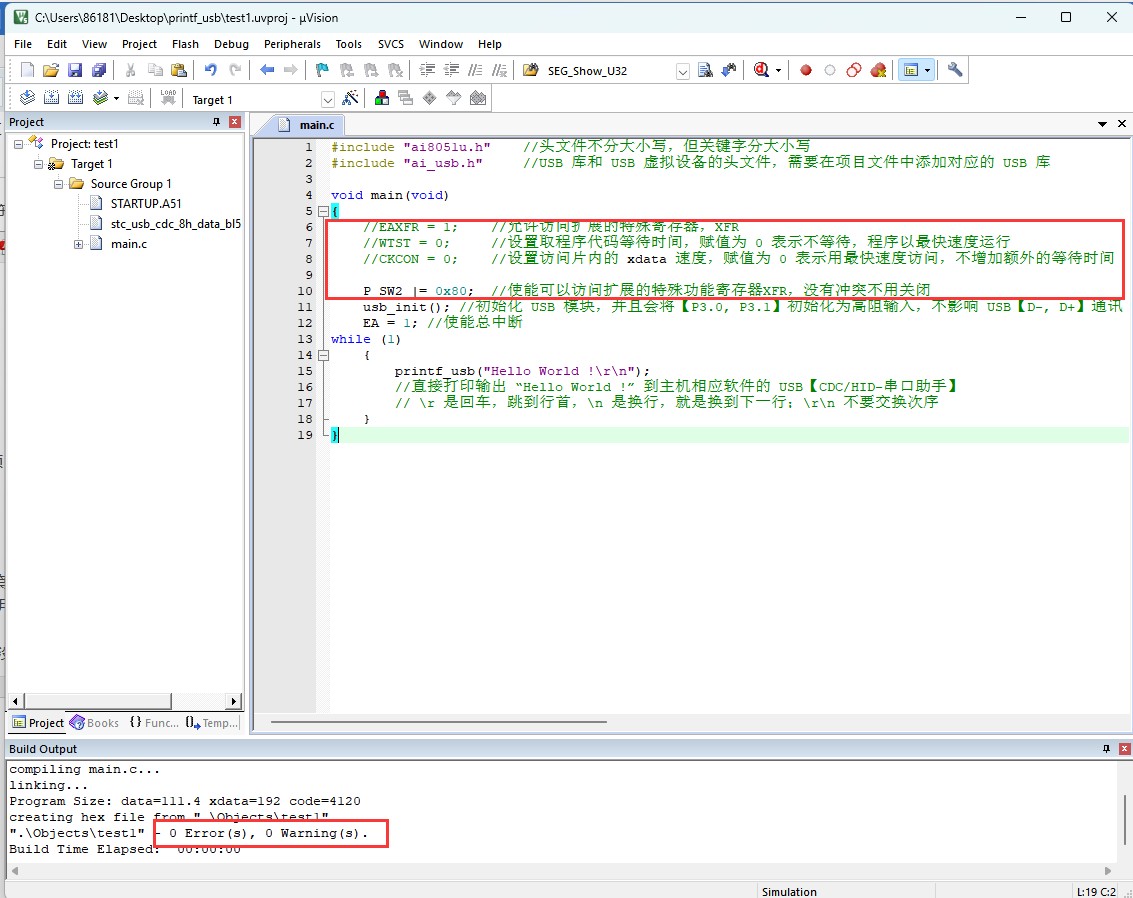Build the target files
1133x898 pixels.
pos(51,98)
